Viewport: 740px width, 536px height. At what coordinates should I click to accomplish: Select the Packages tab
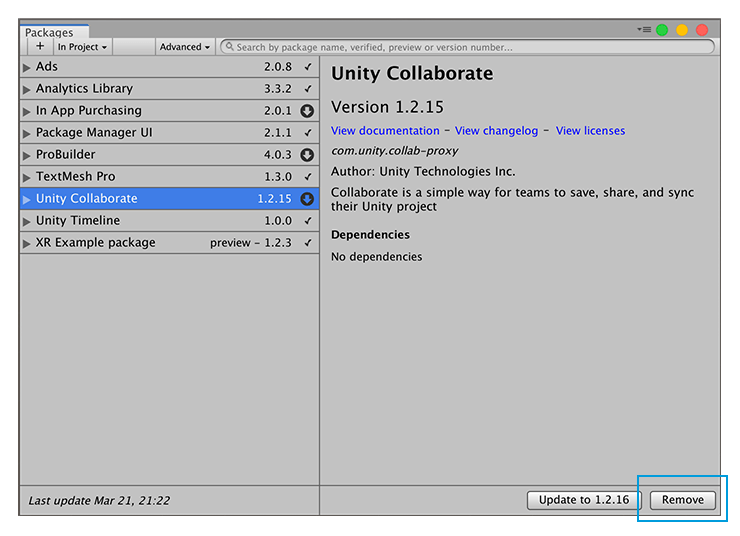coord(49,33)
